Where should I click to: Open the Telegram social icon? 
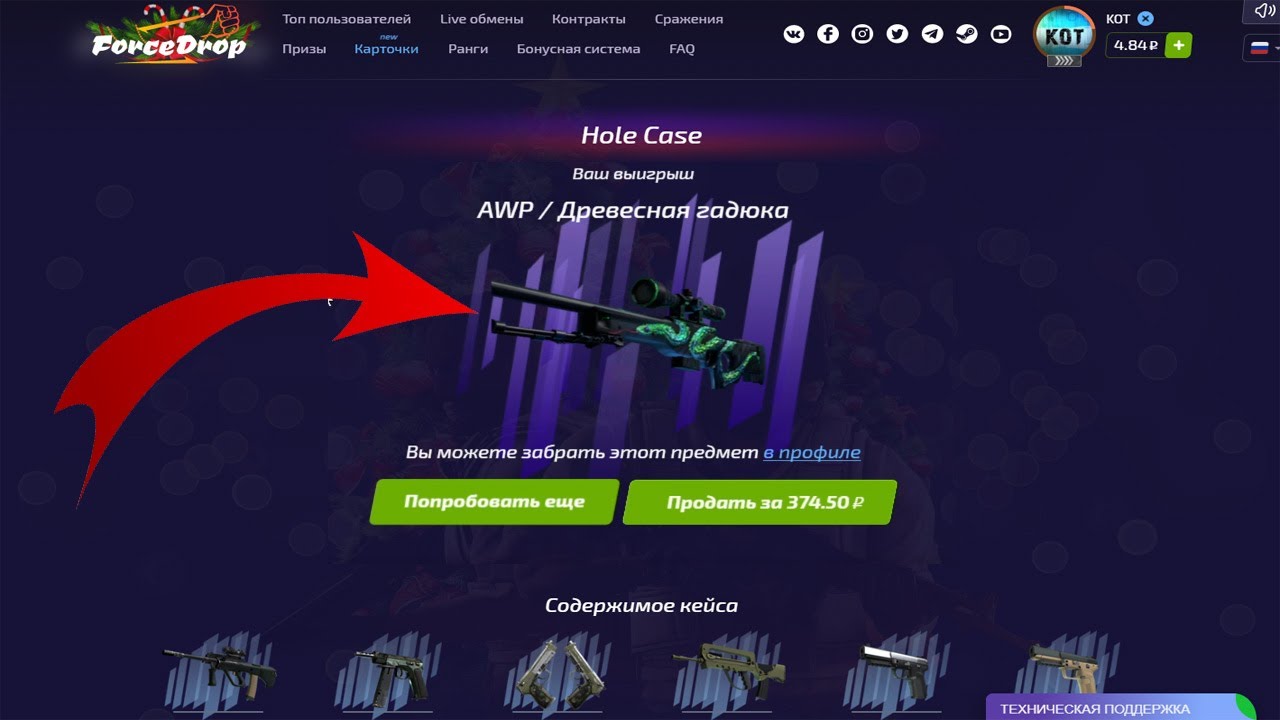[x=932, y=34]
